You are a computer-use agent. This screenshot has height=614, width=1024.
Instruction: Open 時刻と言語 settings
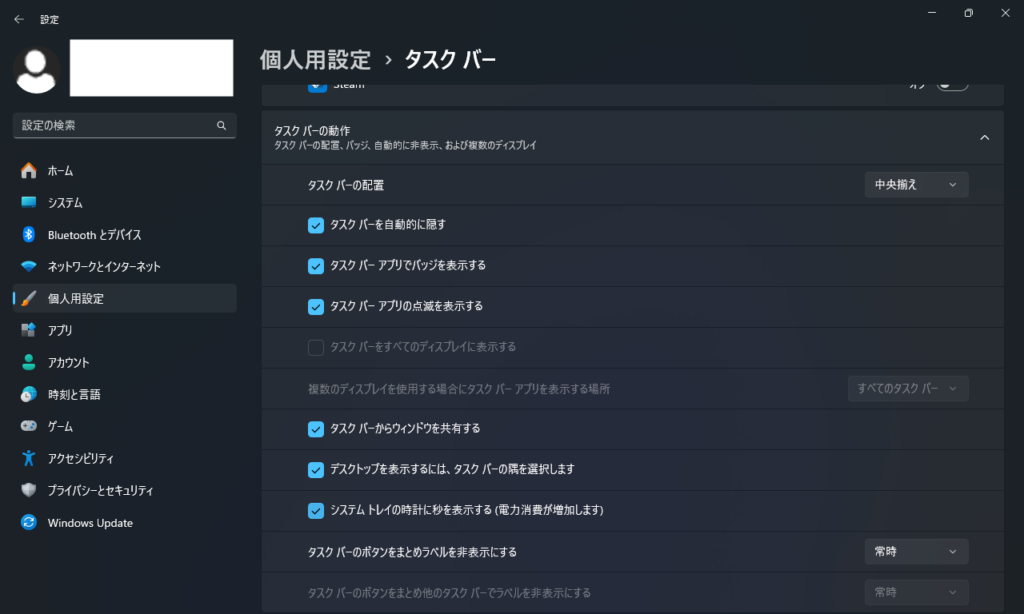pyautogui.click(x=125, y=395)
